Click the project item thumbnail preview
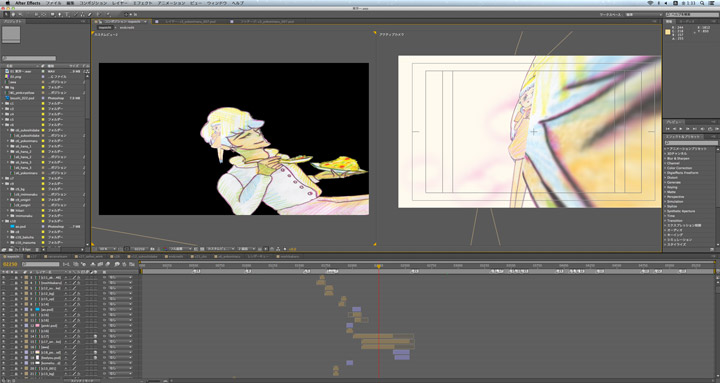This screenshot has width=720, height=383. point(11,35)
